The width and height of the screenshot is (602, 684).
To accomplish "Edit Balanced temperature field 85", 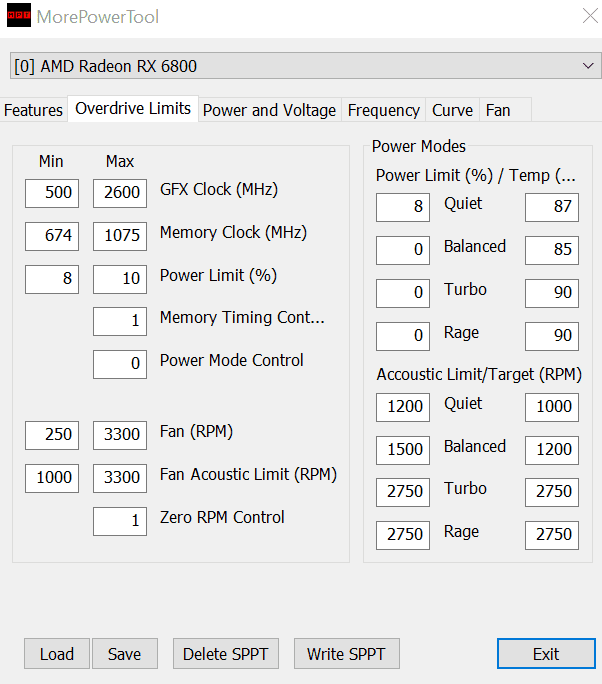I will (552, 250).
